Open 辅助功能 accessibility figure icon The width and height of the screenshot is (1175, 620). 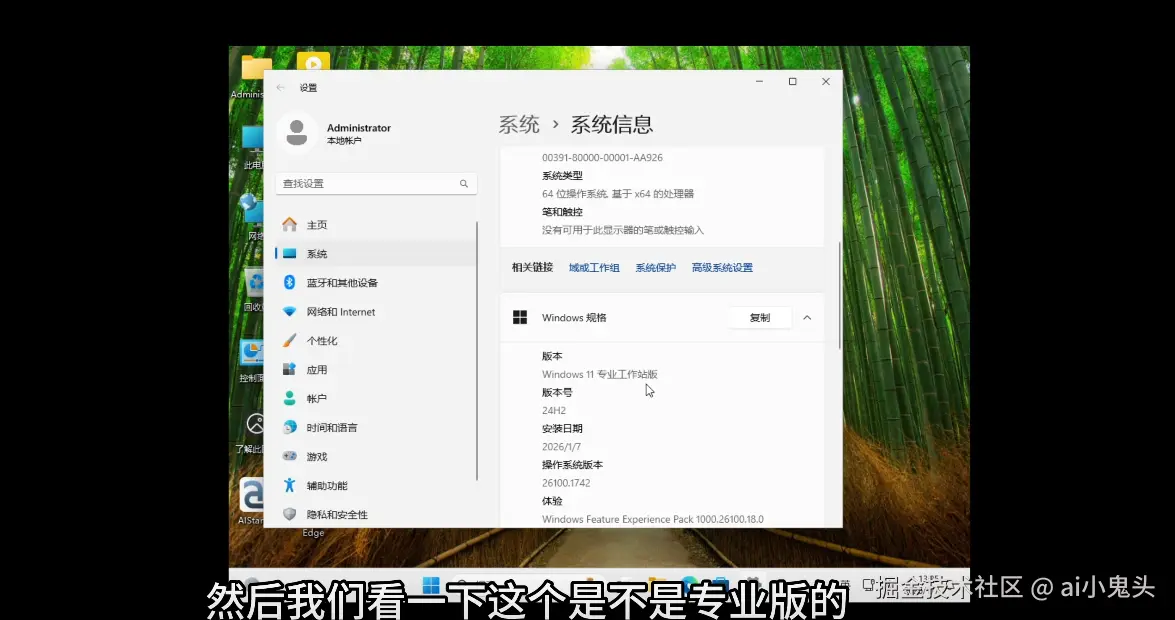pos(289,485)
